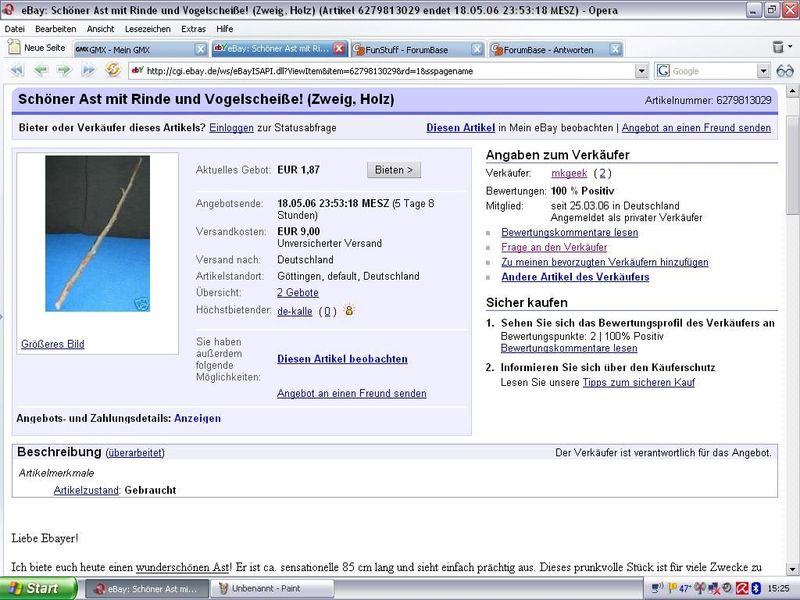
Task: Click the Bieten button
Action: click(x=394, y=170)
